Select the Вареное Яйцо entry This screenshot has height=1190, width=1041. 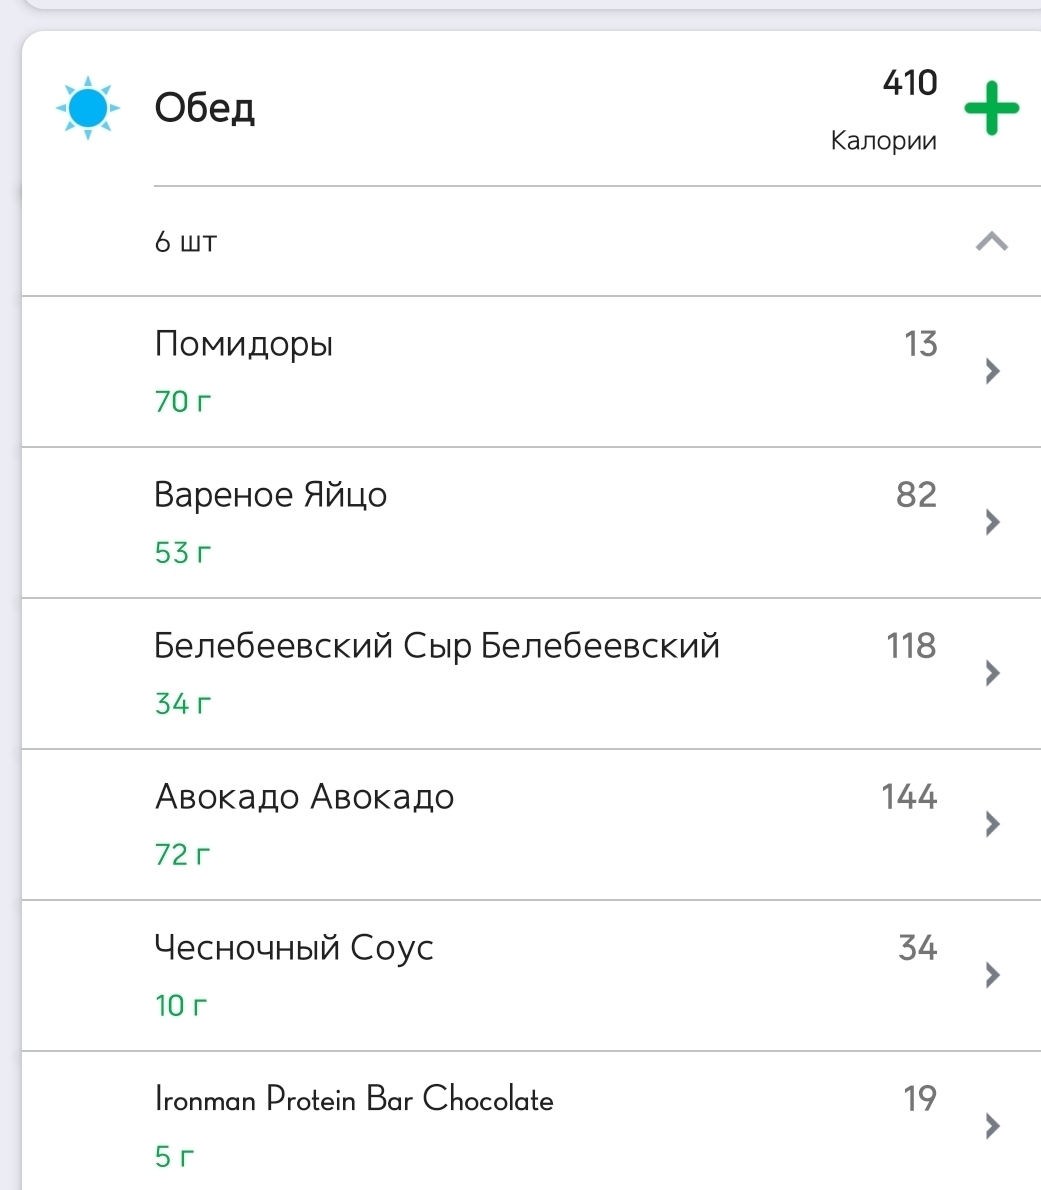pyautogui.click(x=531, y=523)
